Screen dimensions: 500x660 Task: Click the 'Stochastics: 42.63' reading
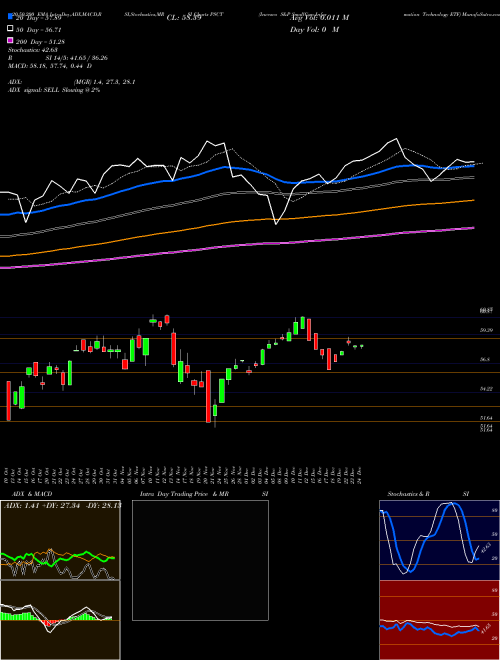(32, 50)
